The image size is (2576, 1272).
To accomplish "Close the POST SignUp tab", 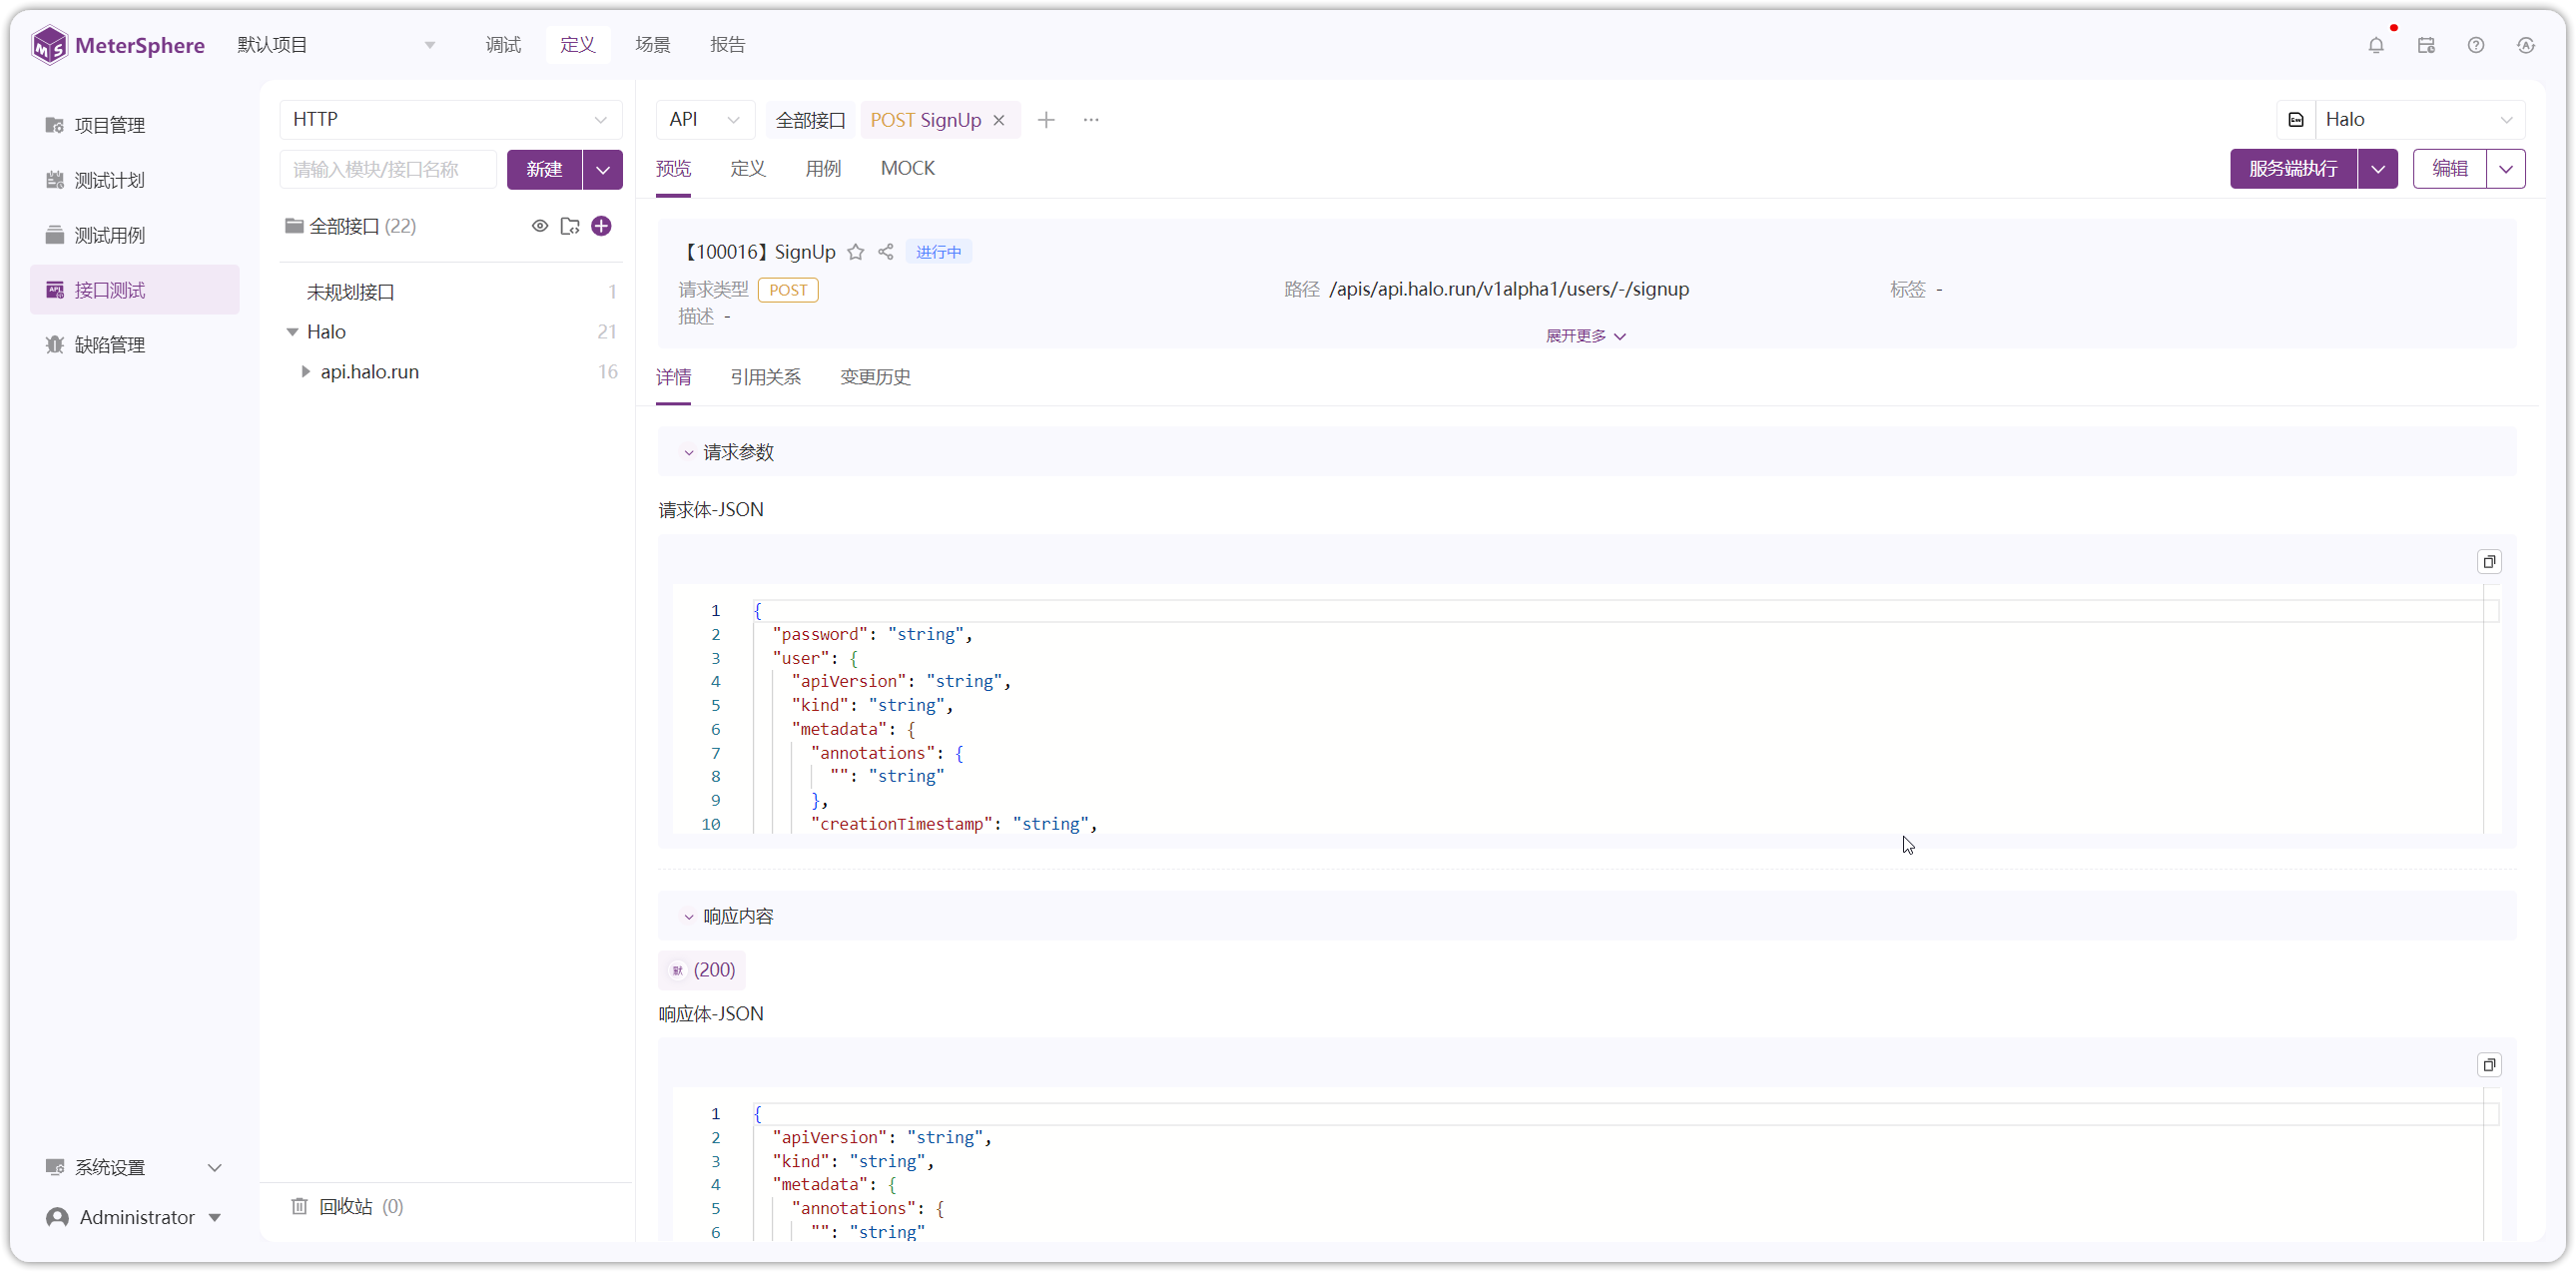I will pyautogui.click(x=998, y=120).
